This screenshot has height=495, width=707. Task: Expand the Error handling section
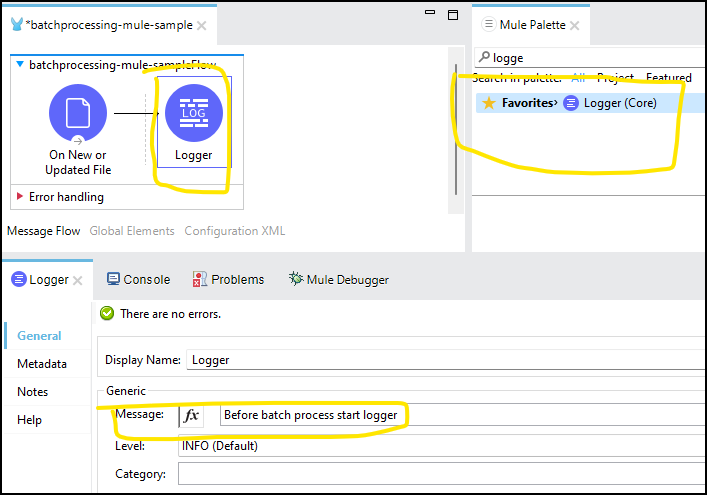20,197
